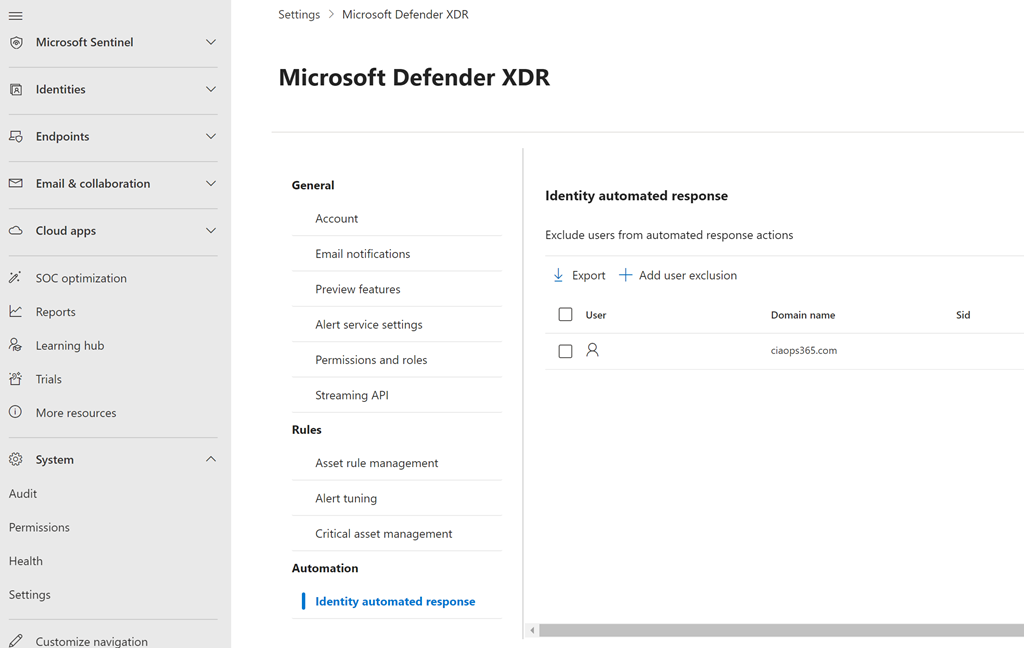Click the Identities sidebar icon
The height and width of the screenshot is (648, 1024).
[x=16, y=89]
